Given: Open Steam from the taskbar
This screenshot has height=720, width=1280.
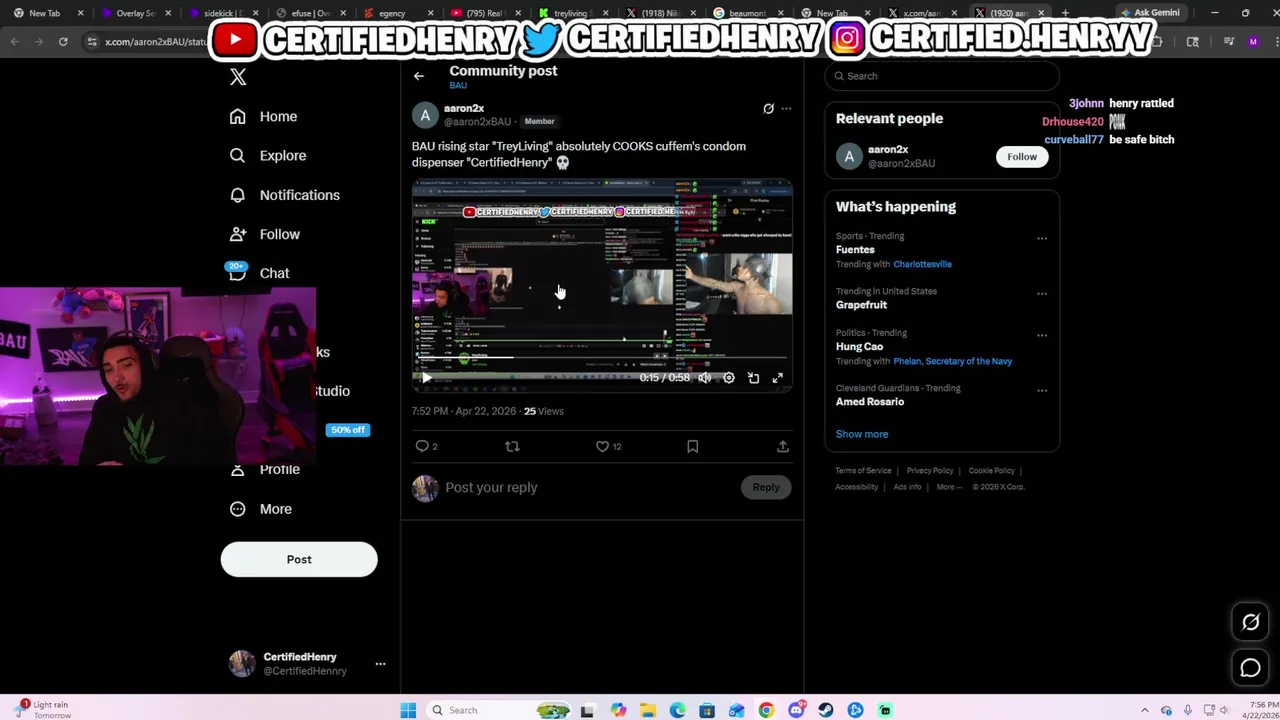Looking at the screenshot, I should pos(826,710).
